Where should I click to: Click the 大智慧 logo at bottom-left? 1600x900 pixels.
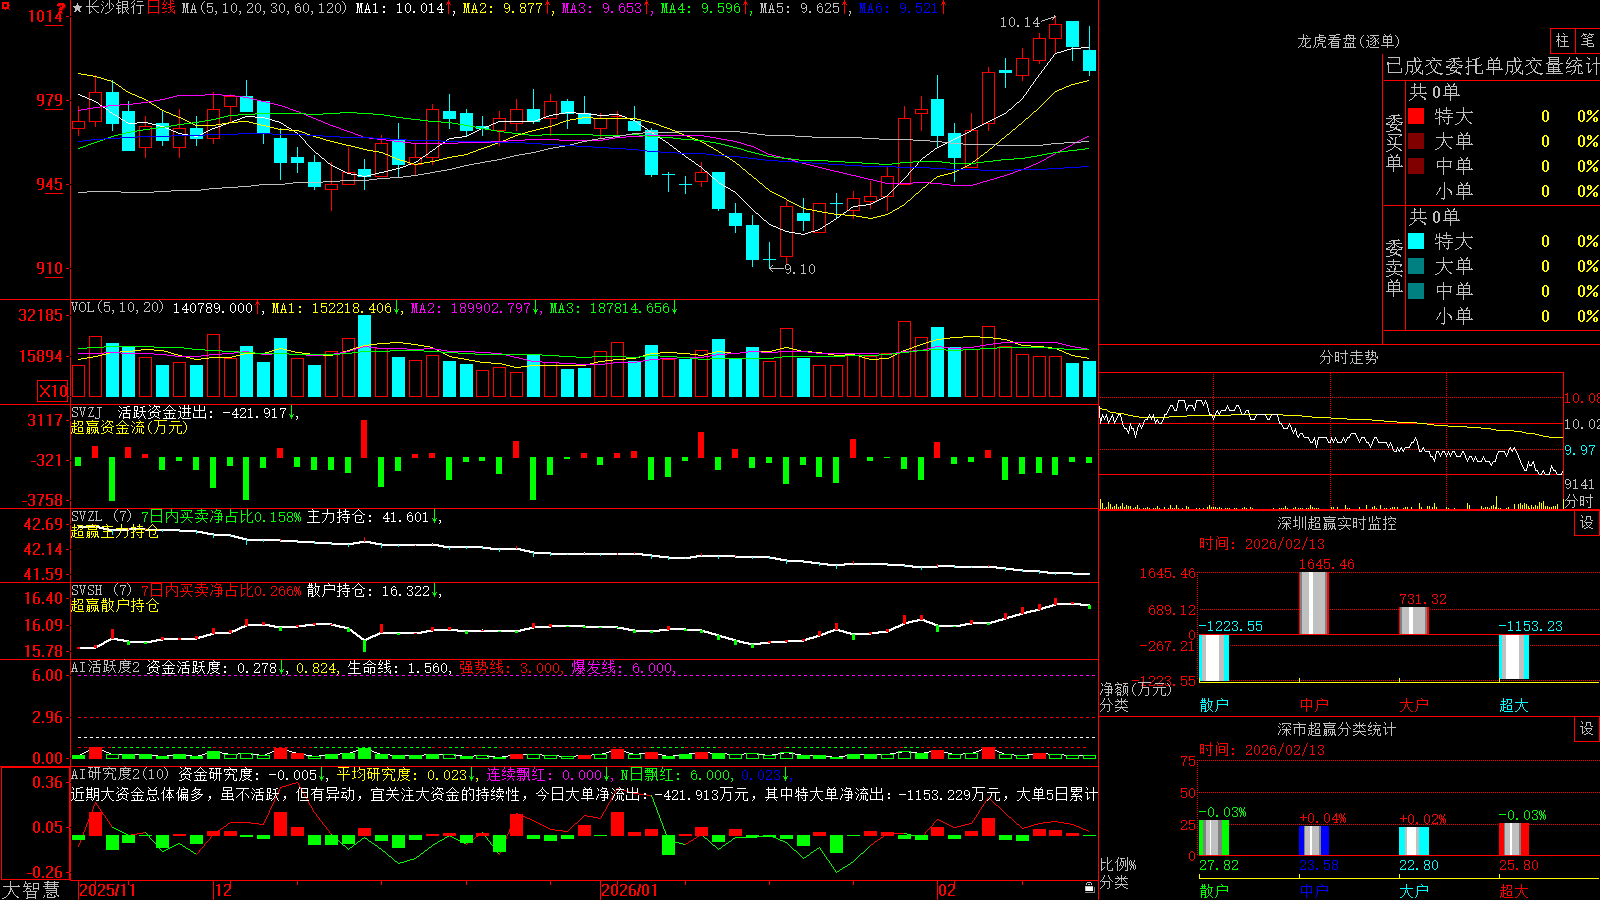31,890
